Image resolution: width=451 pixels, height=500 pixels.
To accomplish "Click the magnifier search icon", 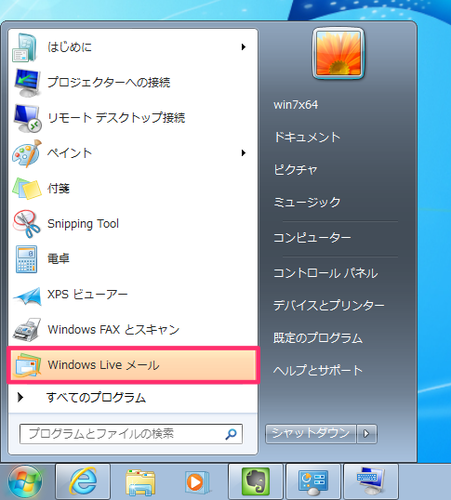I will pos(231,434).
